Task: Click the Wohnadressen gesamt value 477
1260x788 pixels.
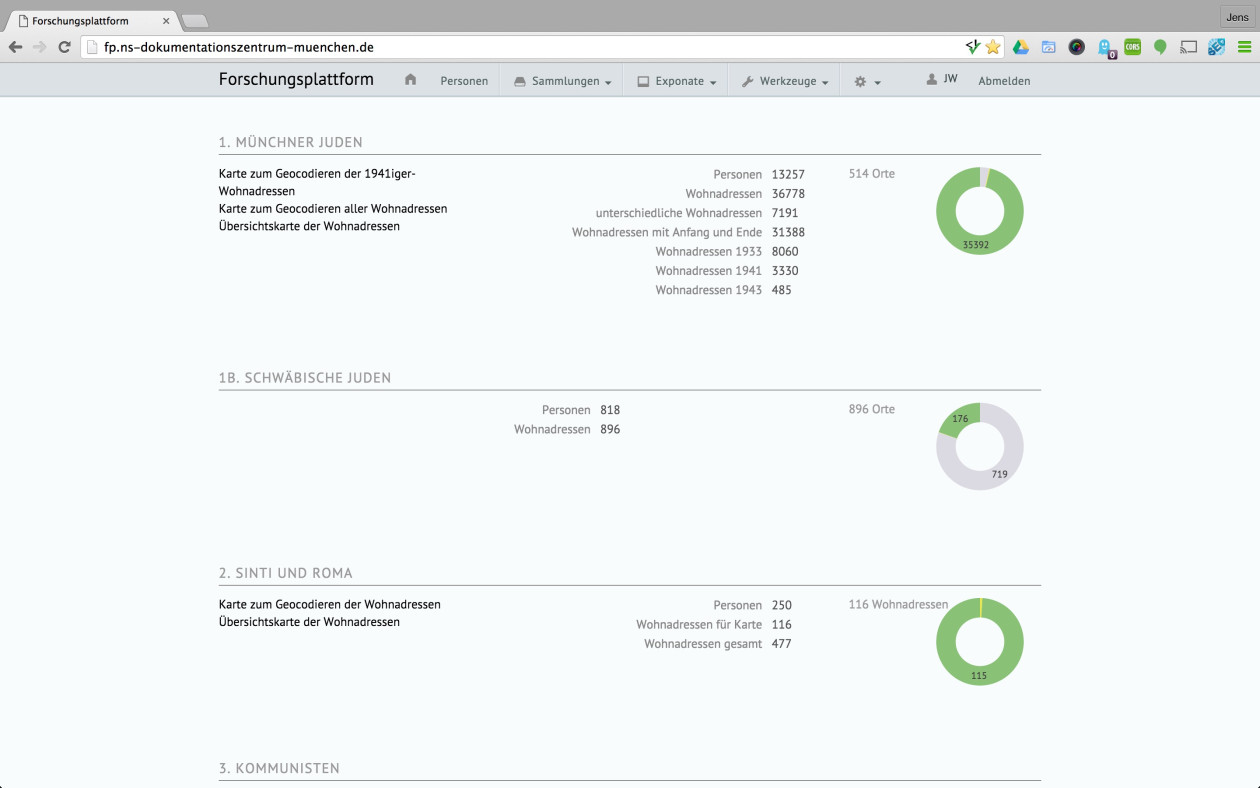Action: [782, 644]
